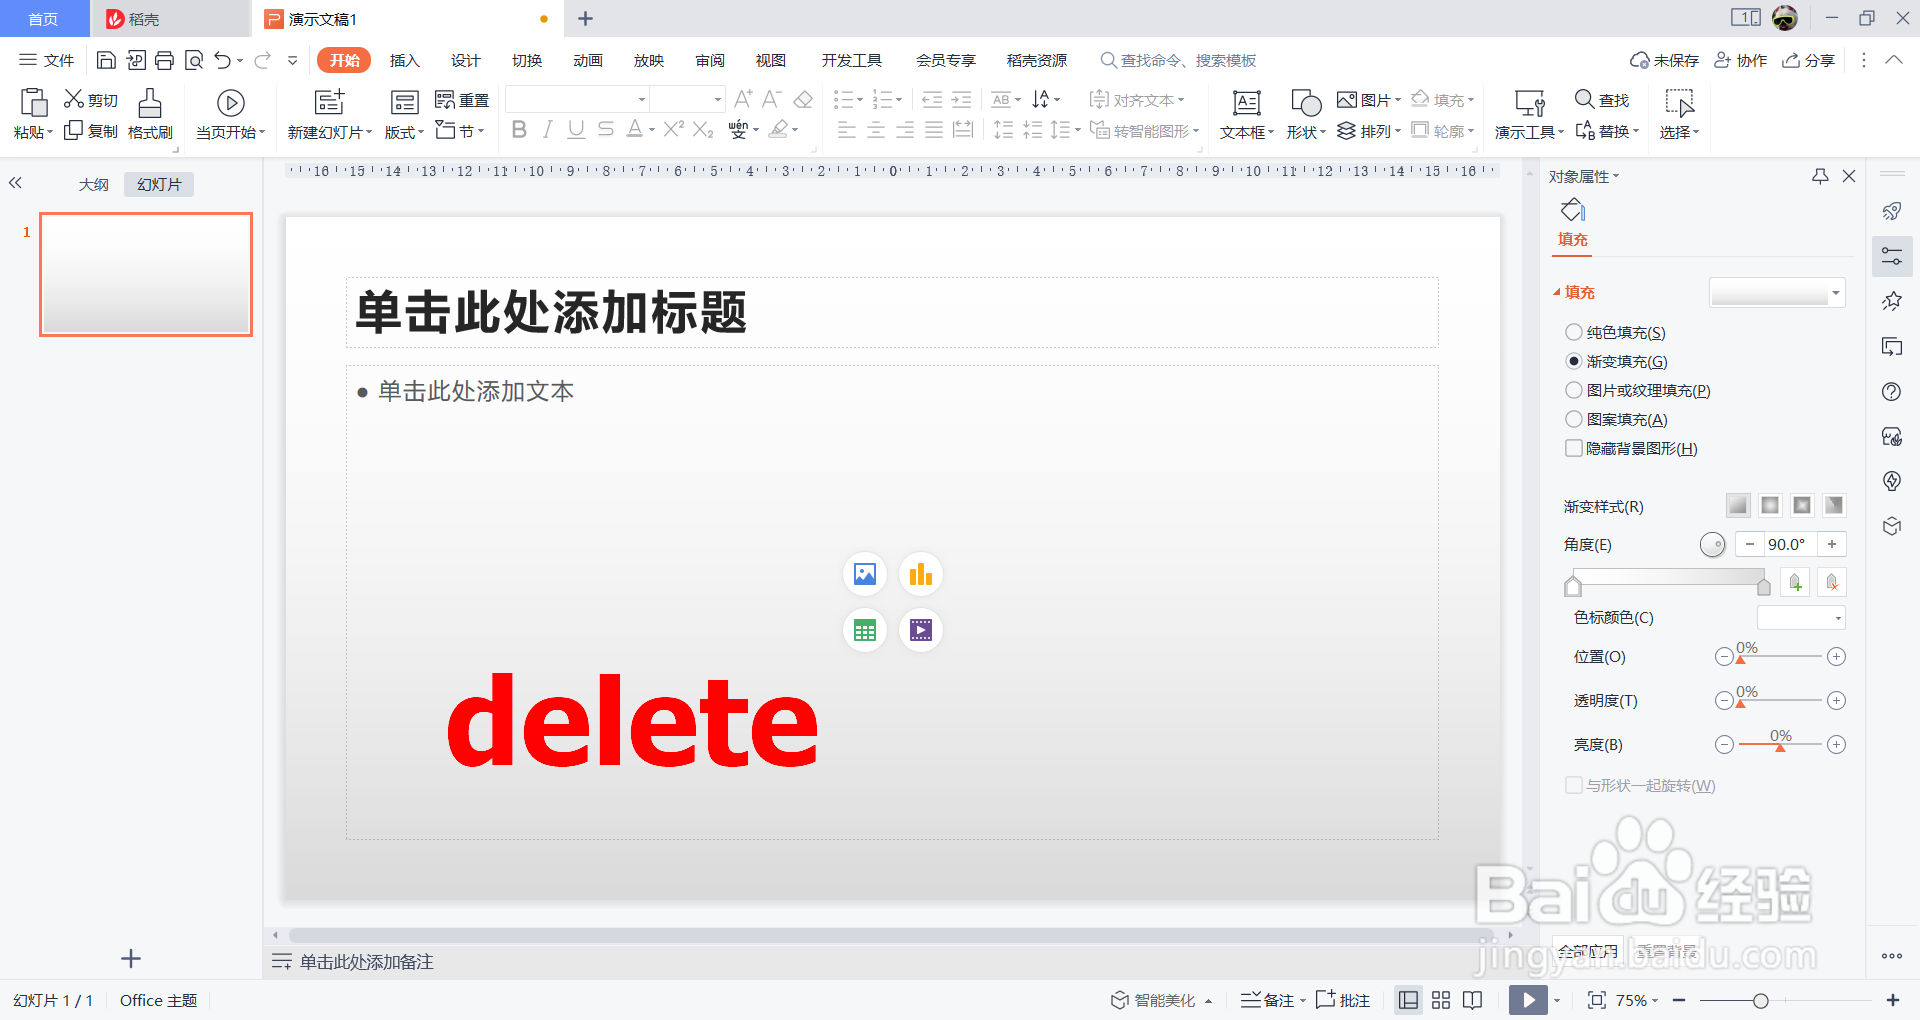Select gradient fill (渐变填充) radio button

coord(1574,361)
